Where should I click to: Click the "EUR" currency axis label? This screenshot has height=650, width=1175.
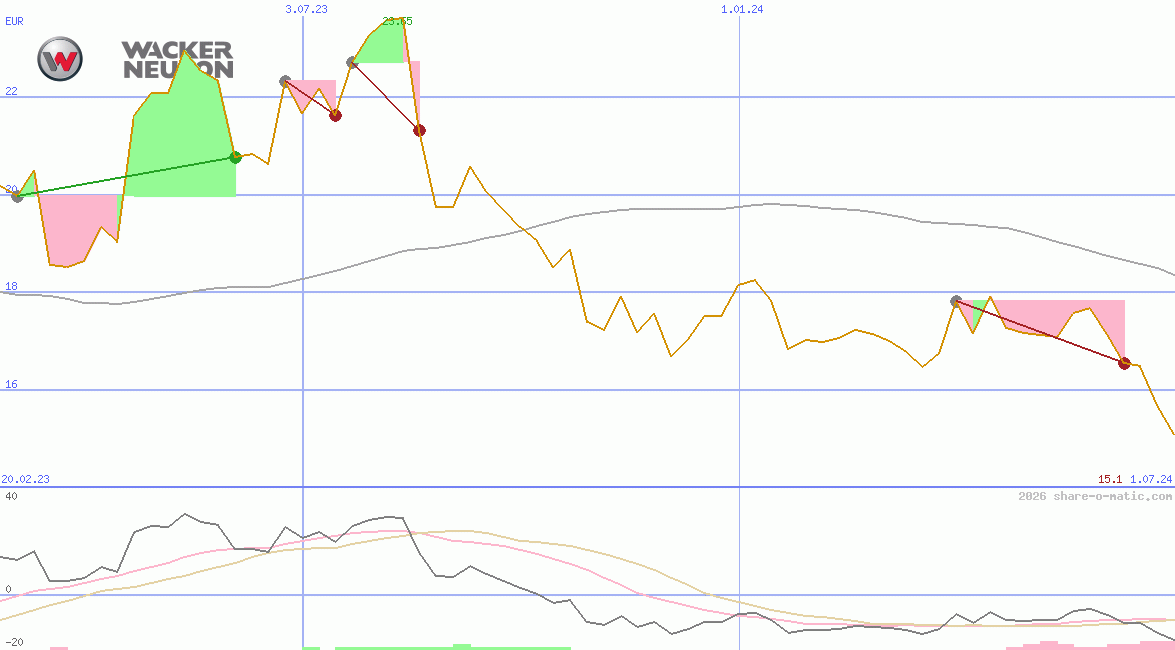14,21
